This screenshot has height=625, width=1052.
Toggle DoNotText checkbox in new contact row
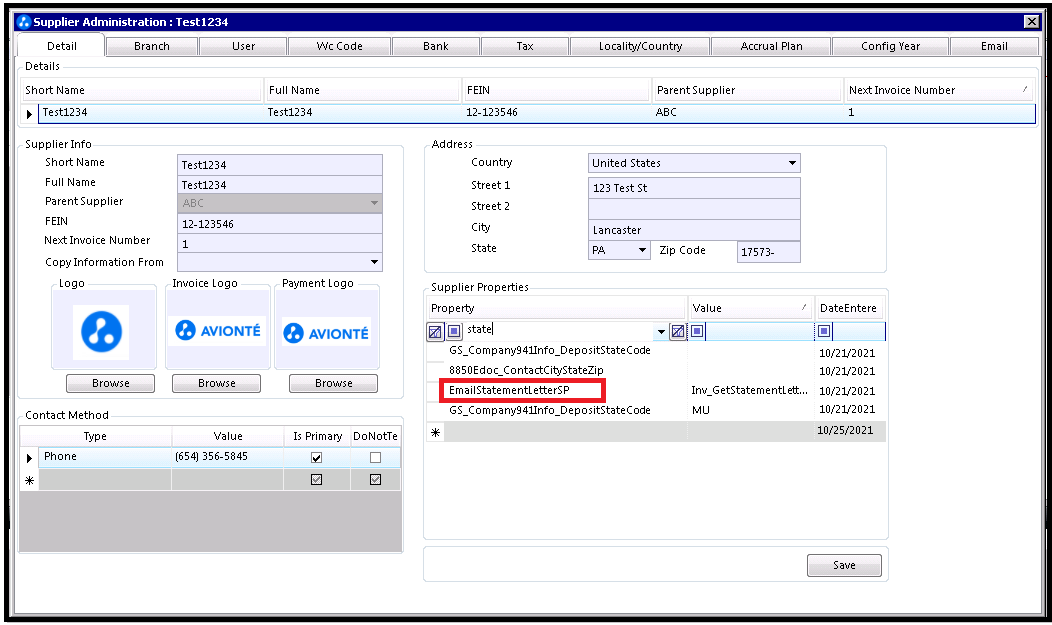(x=376, y=479)
